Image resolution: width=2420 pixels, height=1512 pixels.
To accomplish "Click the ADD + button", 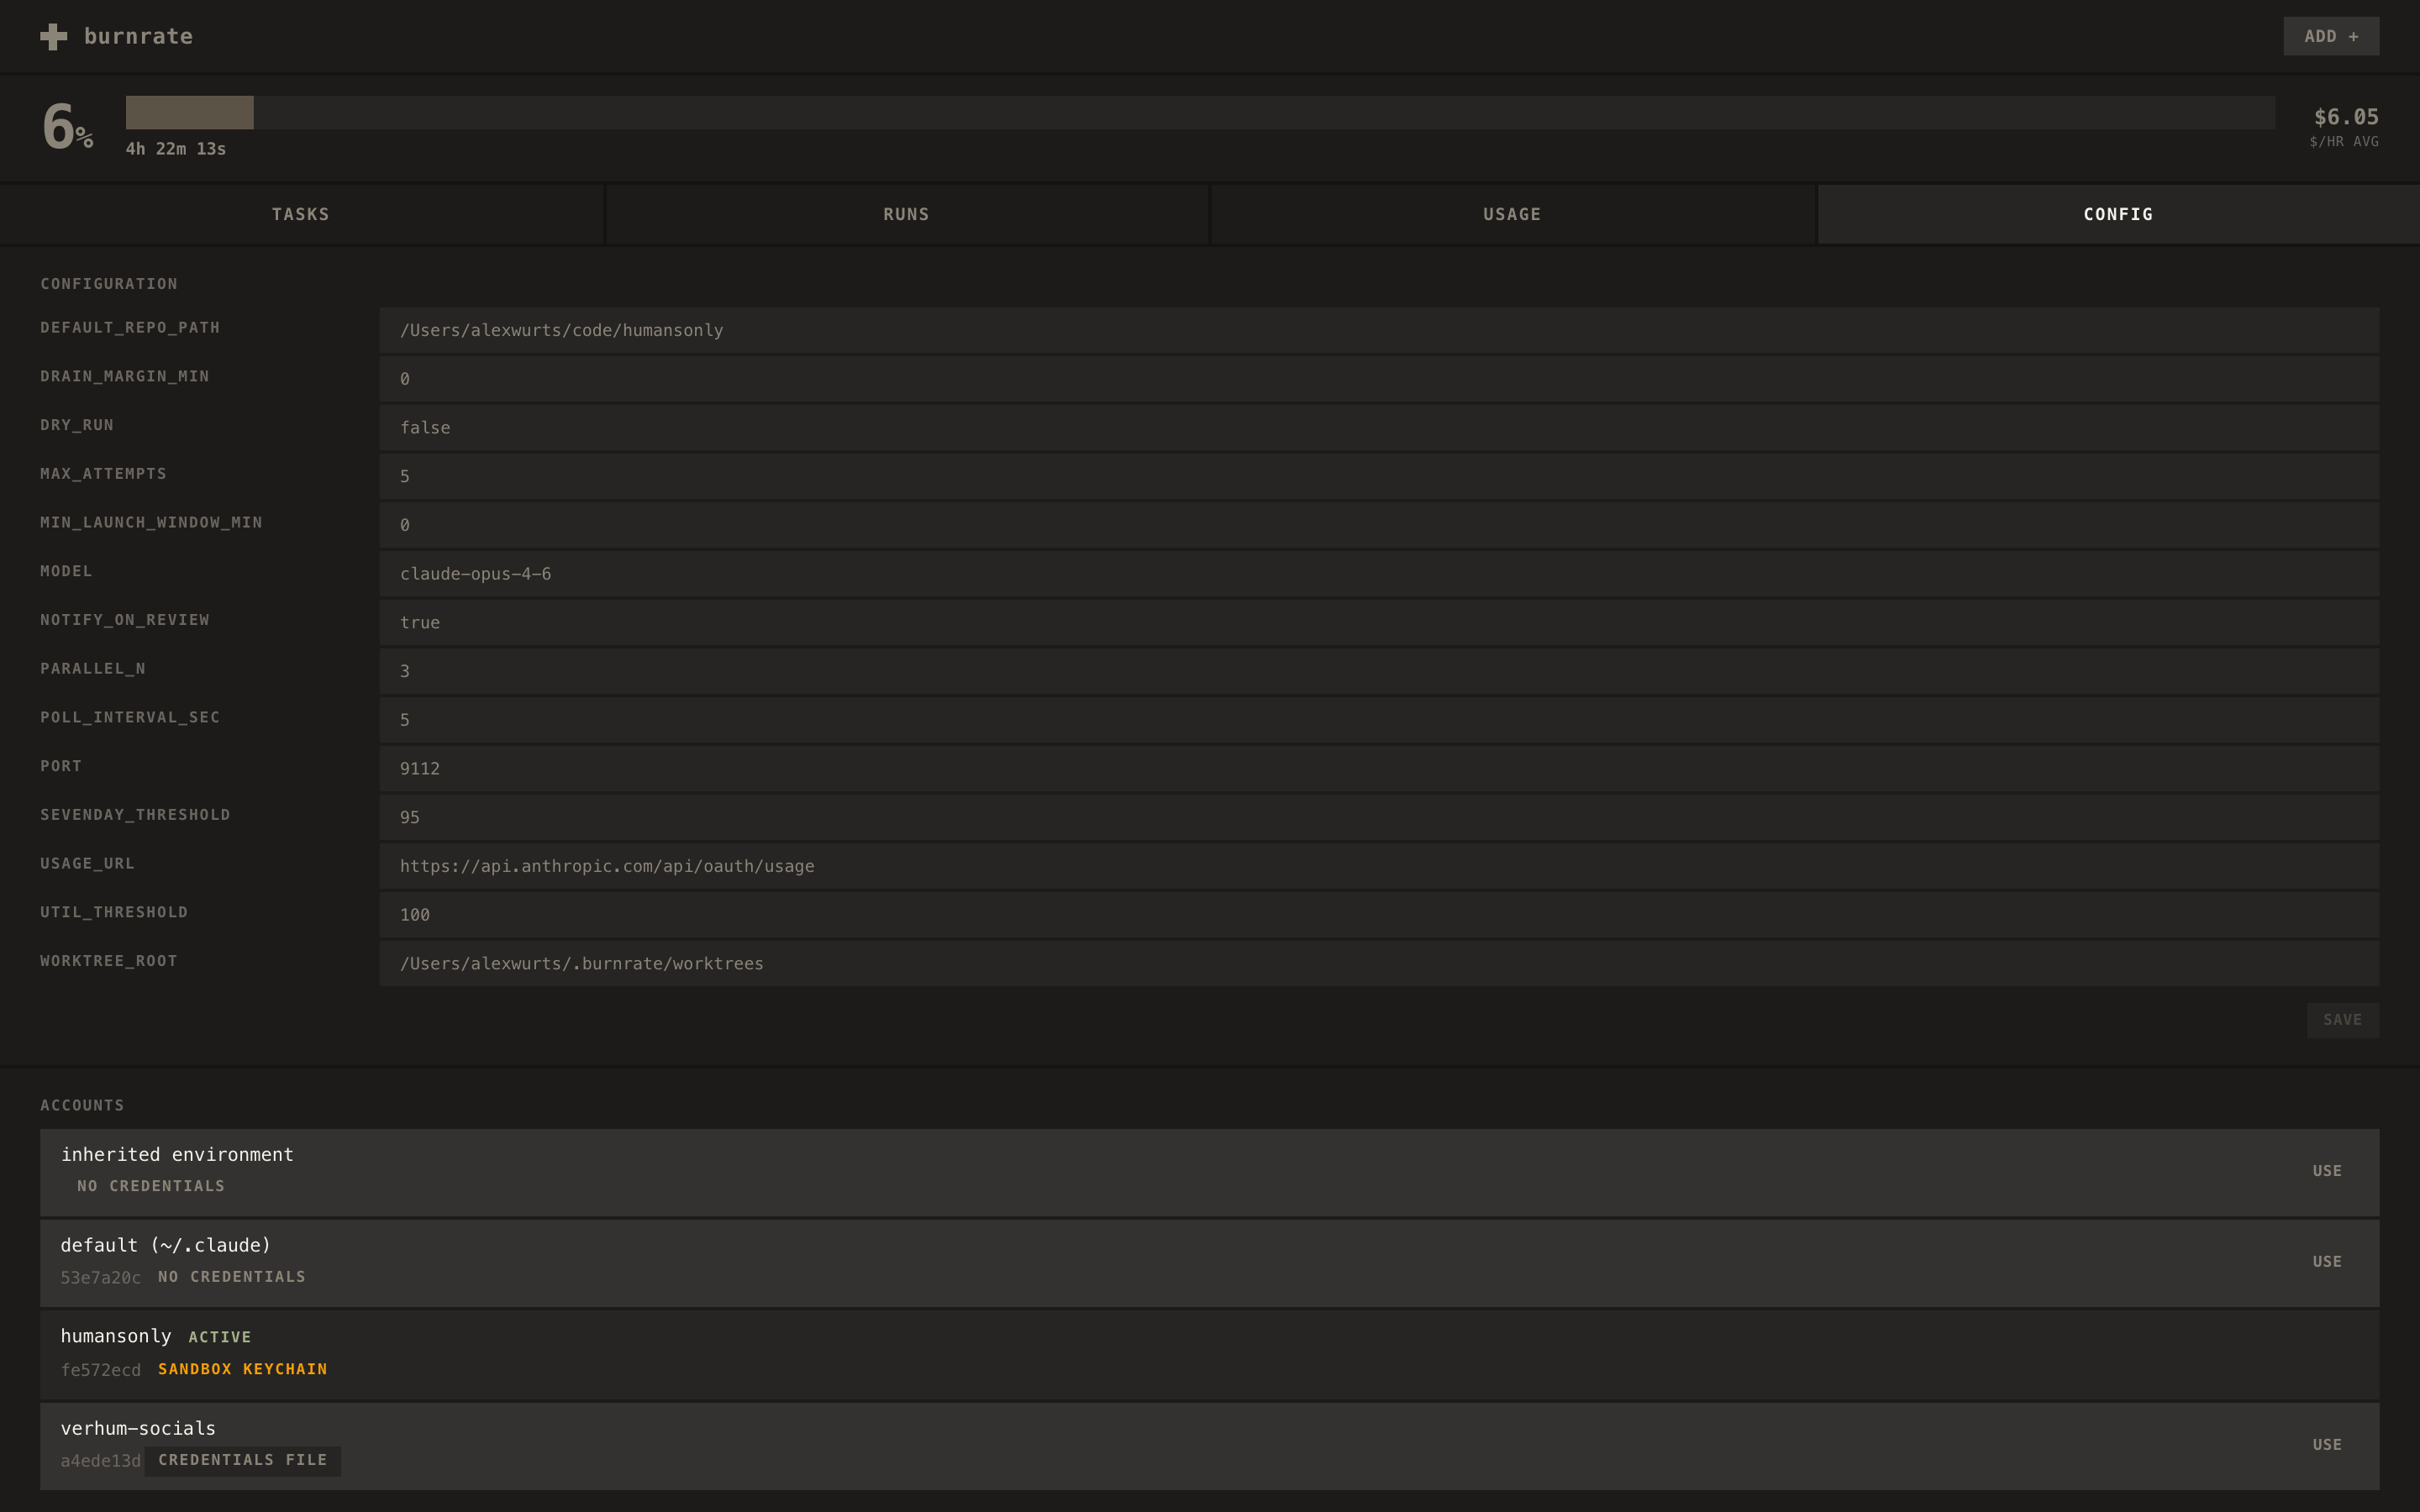I will 2330,36.
